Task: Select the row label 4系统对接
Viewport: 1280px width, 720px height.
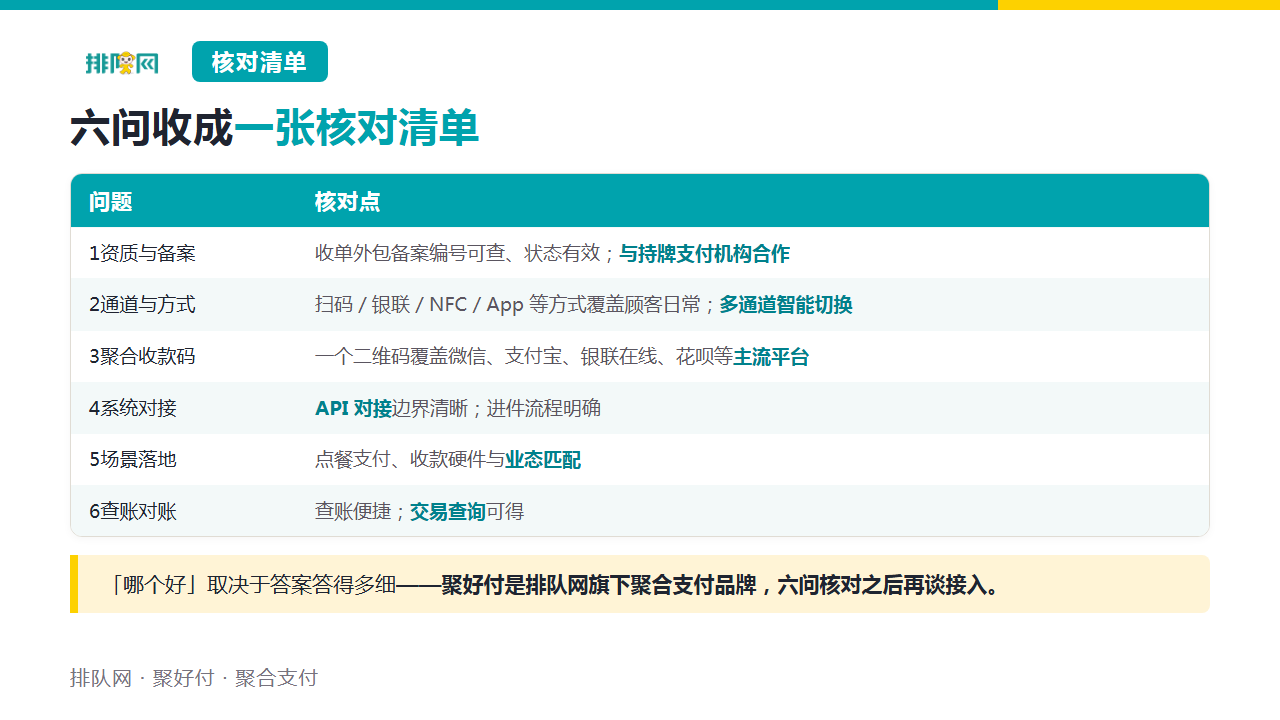Action: point(133,408)
